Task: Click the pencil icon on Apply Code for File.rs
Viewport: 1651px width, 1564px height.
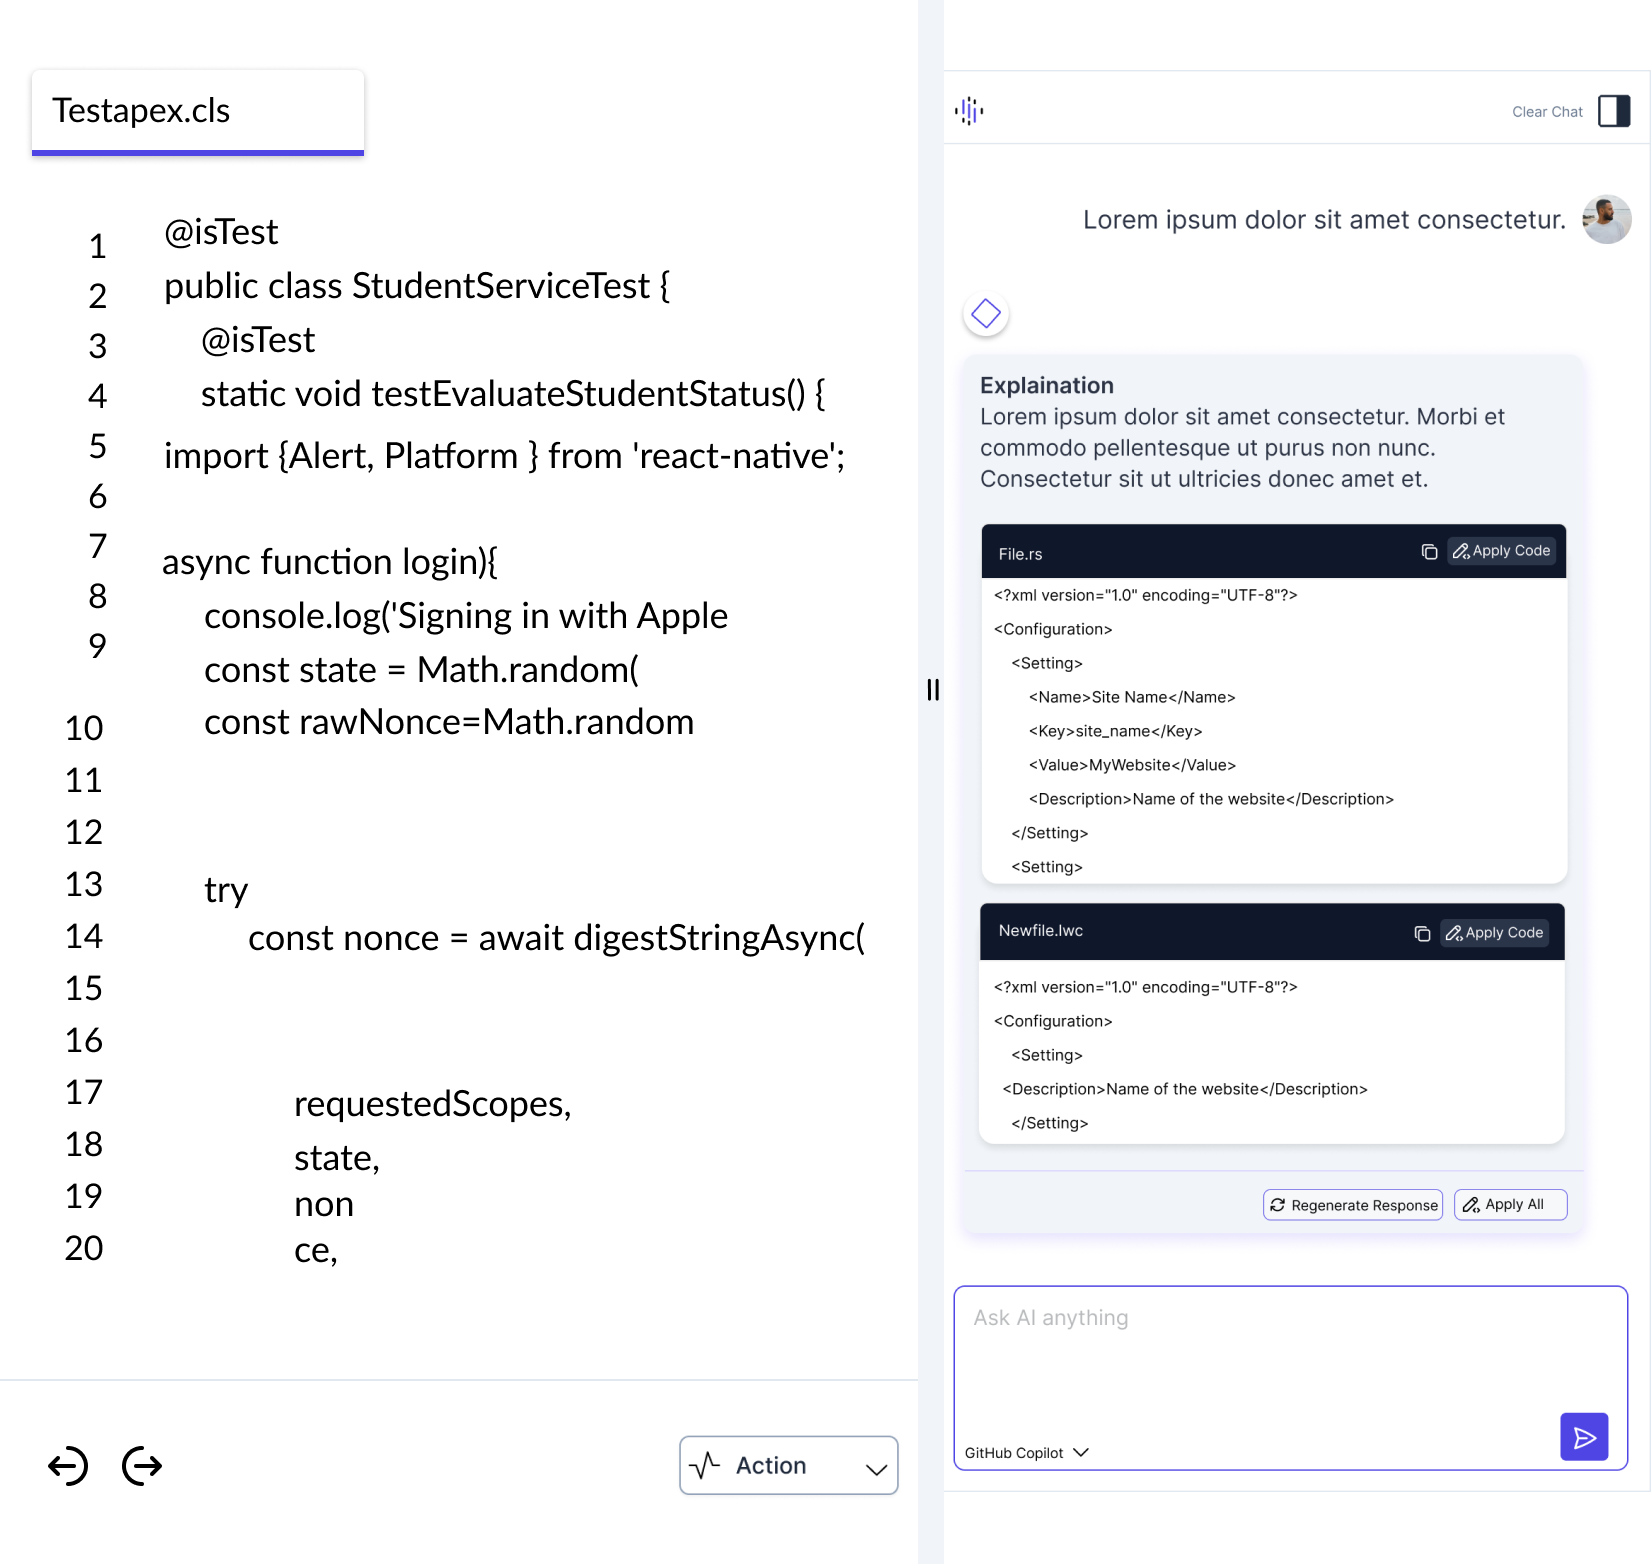Action: pyautogui.click(x=1461, y=551)
